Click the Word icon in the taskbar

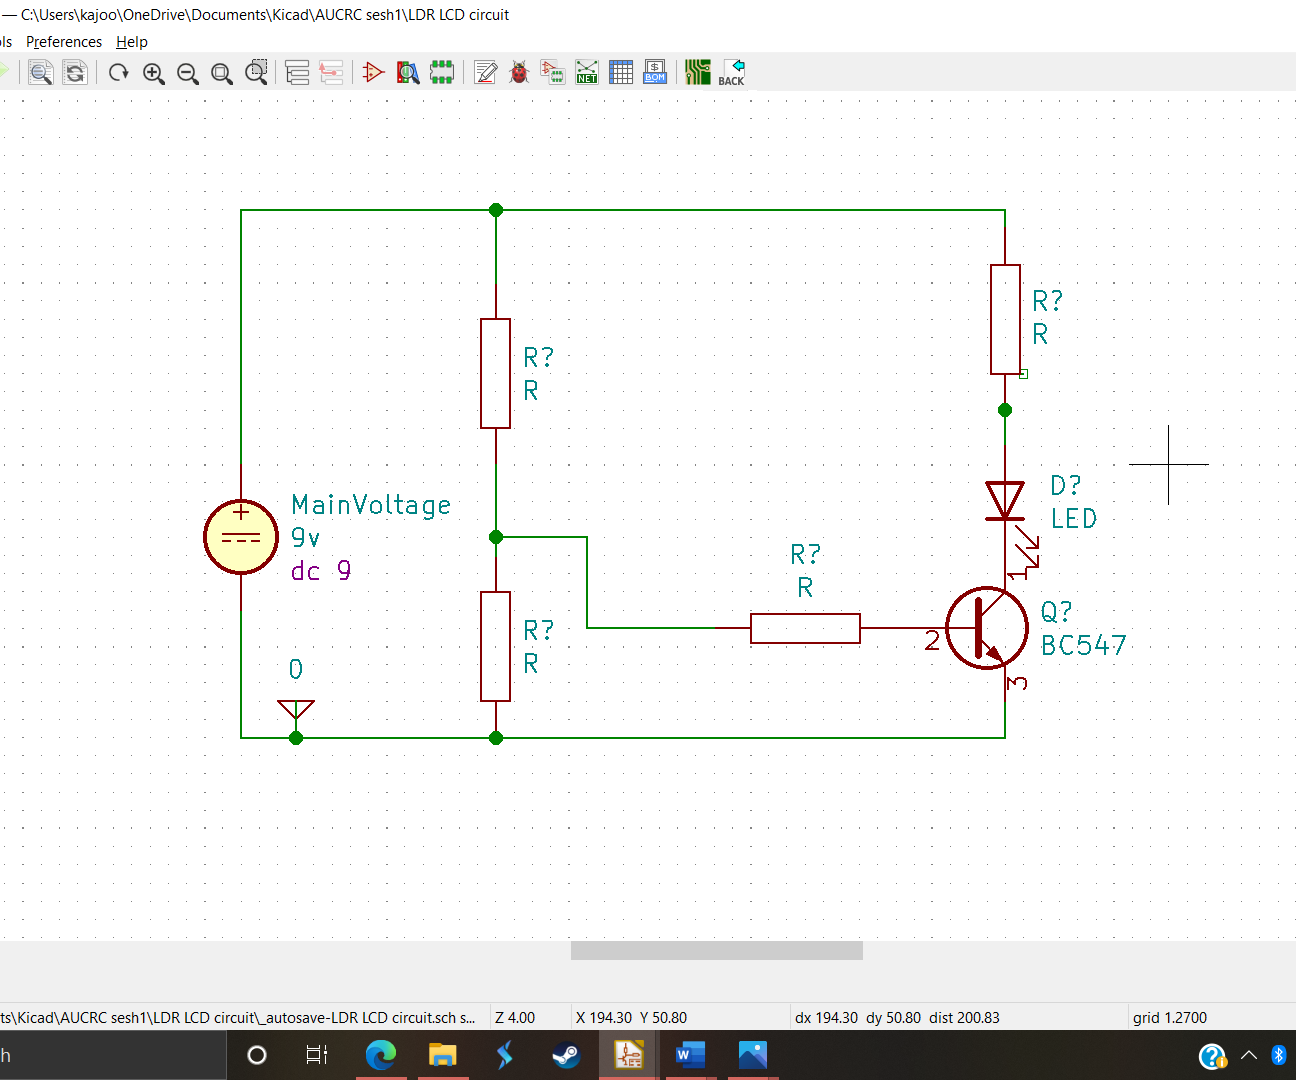pos(690,1055)
